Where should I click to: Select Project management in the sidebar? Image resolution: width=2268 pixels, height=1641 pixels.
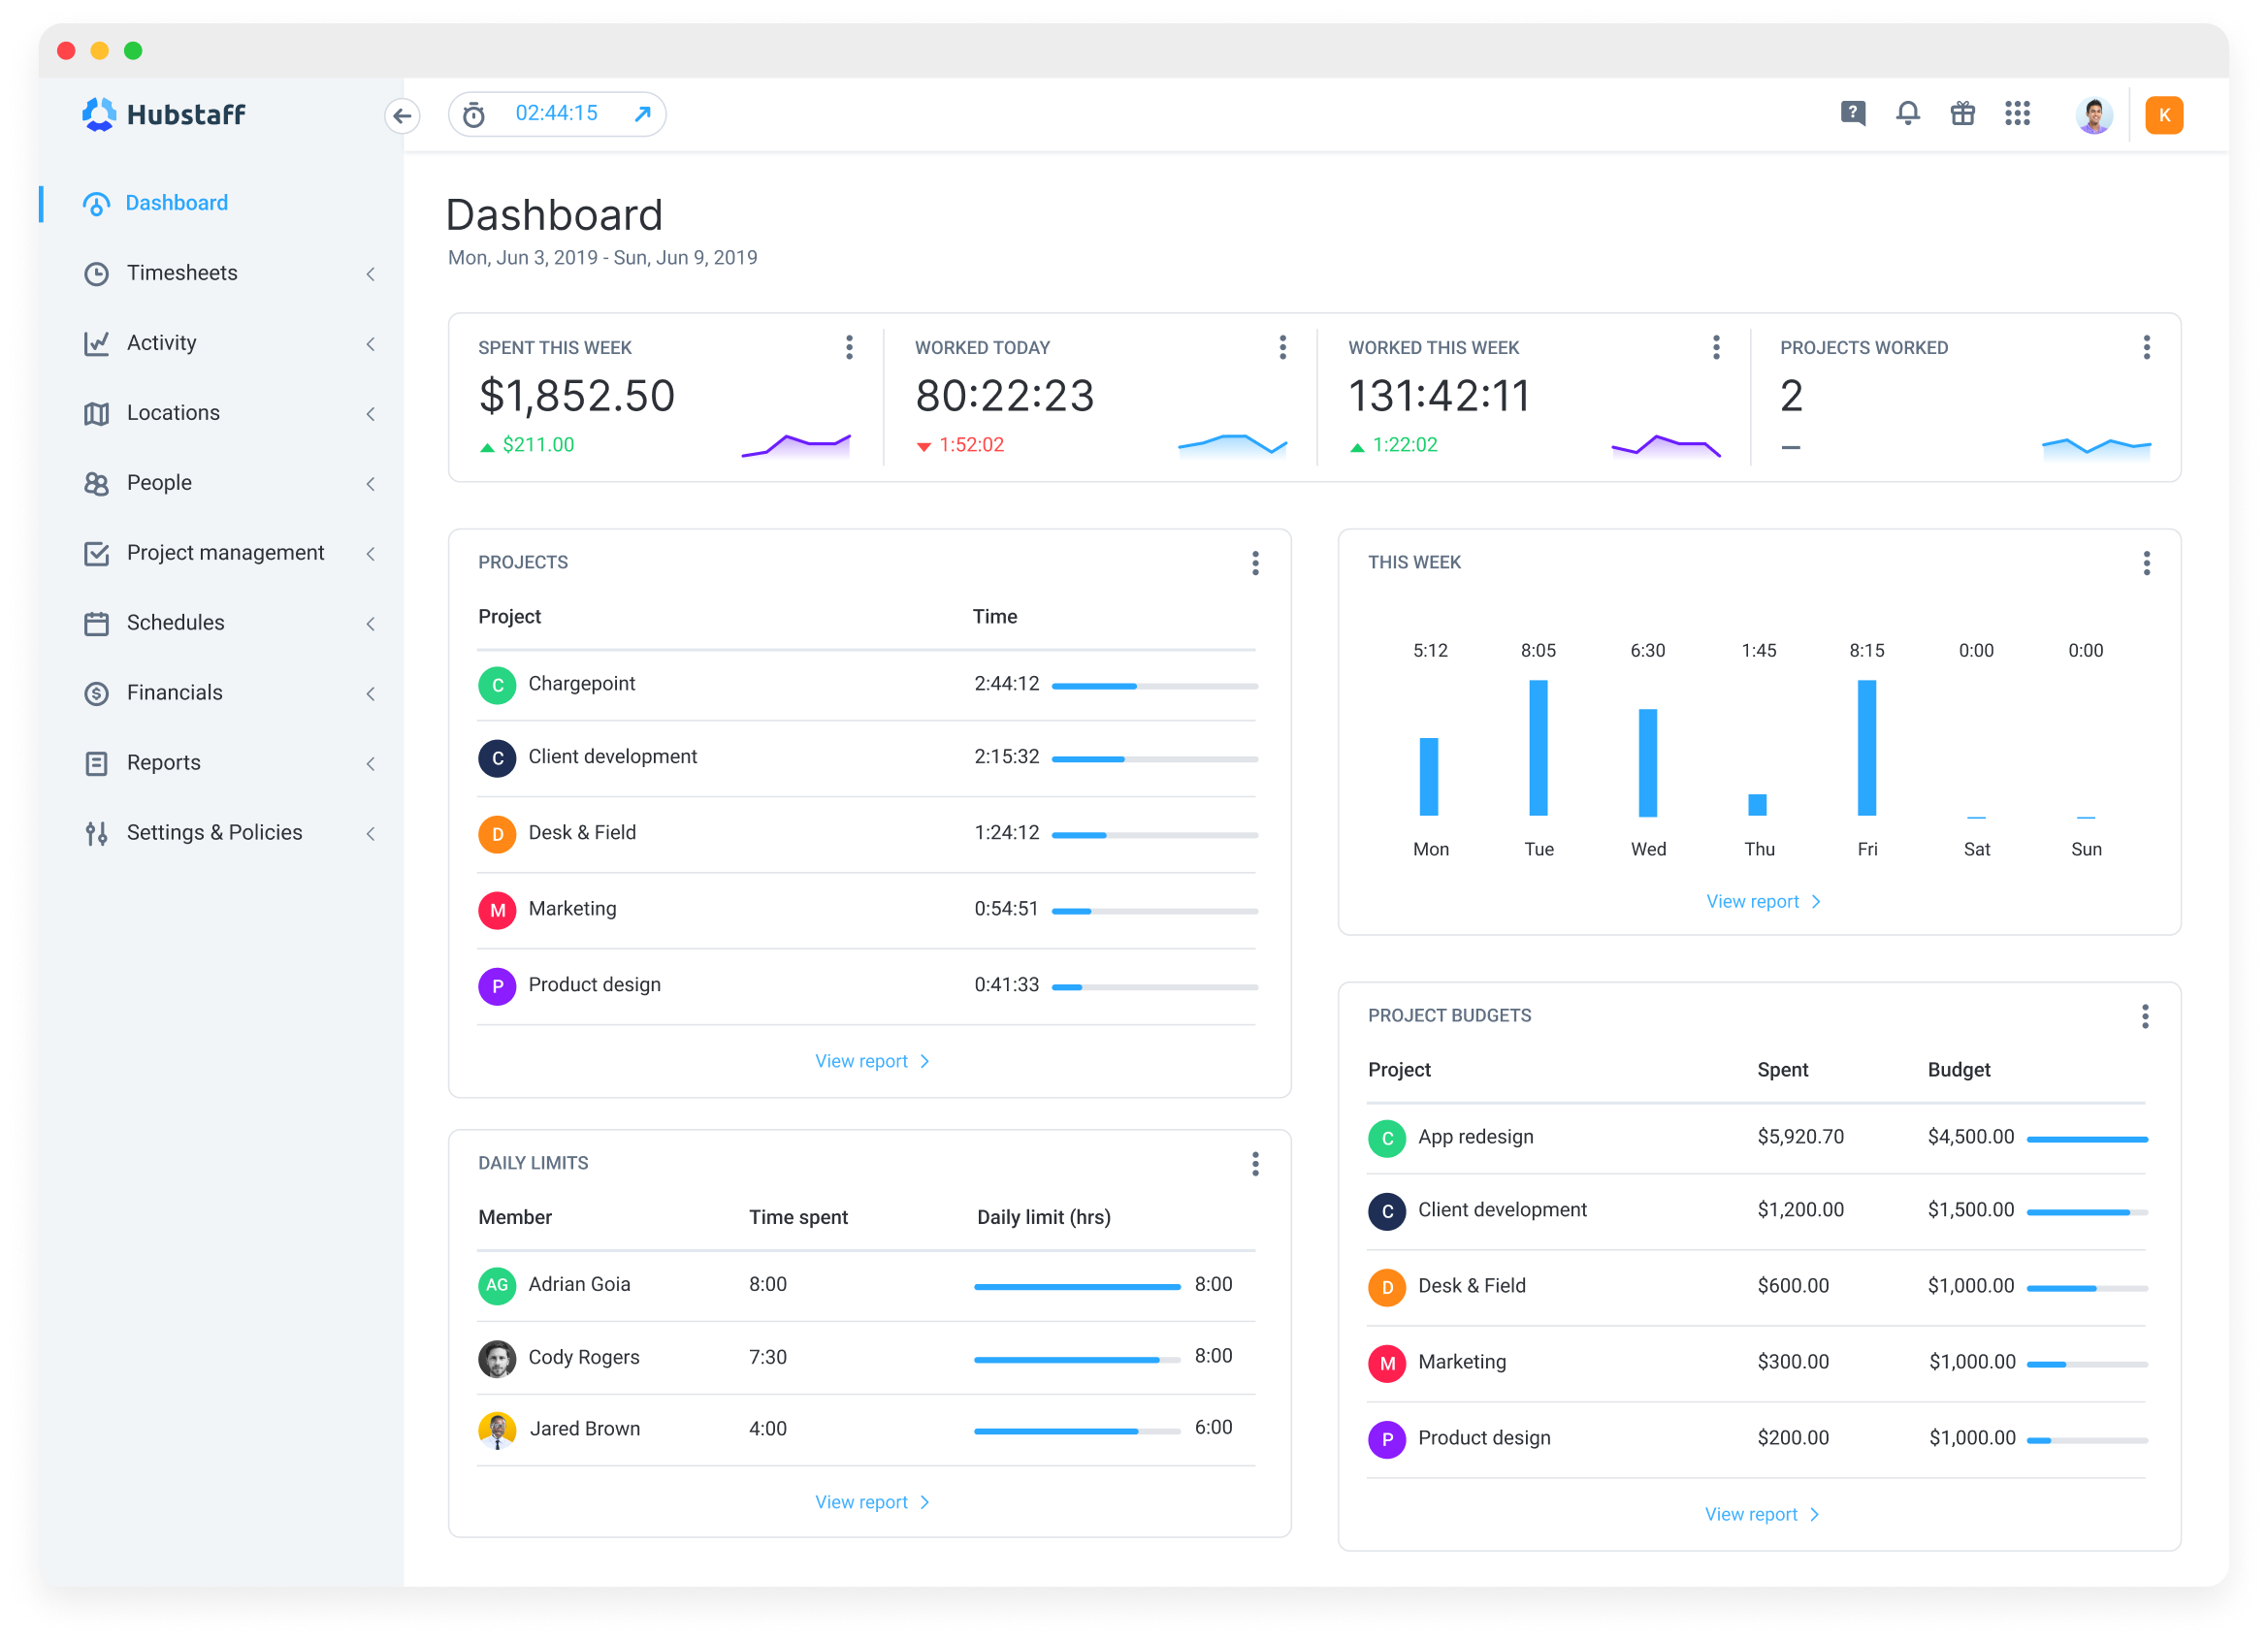point(225,552)
